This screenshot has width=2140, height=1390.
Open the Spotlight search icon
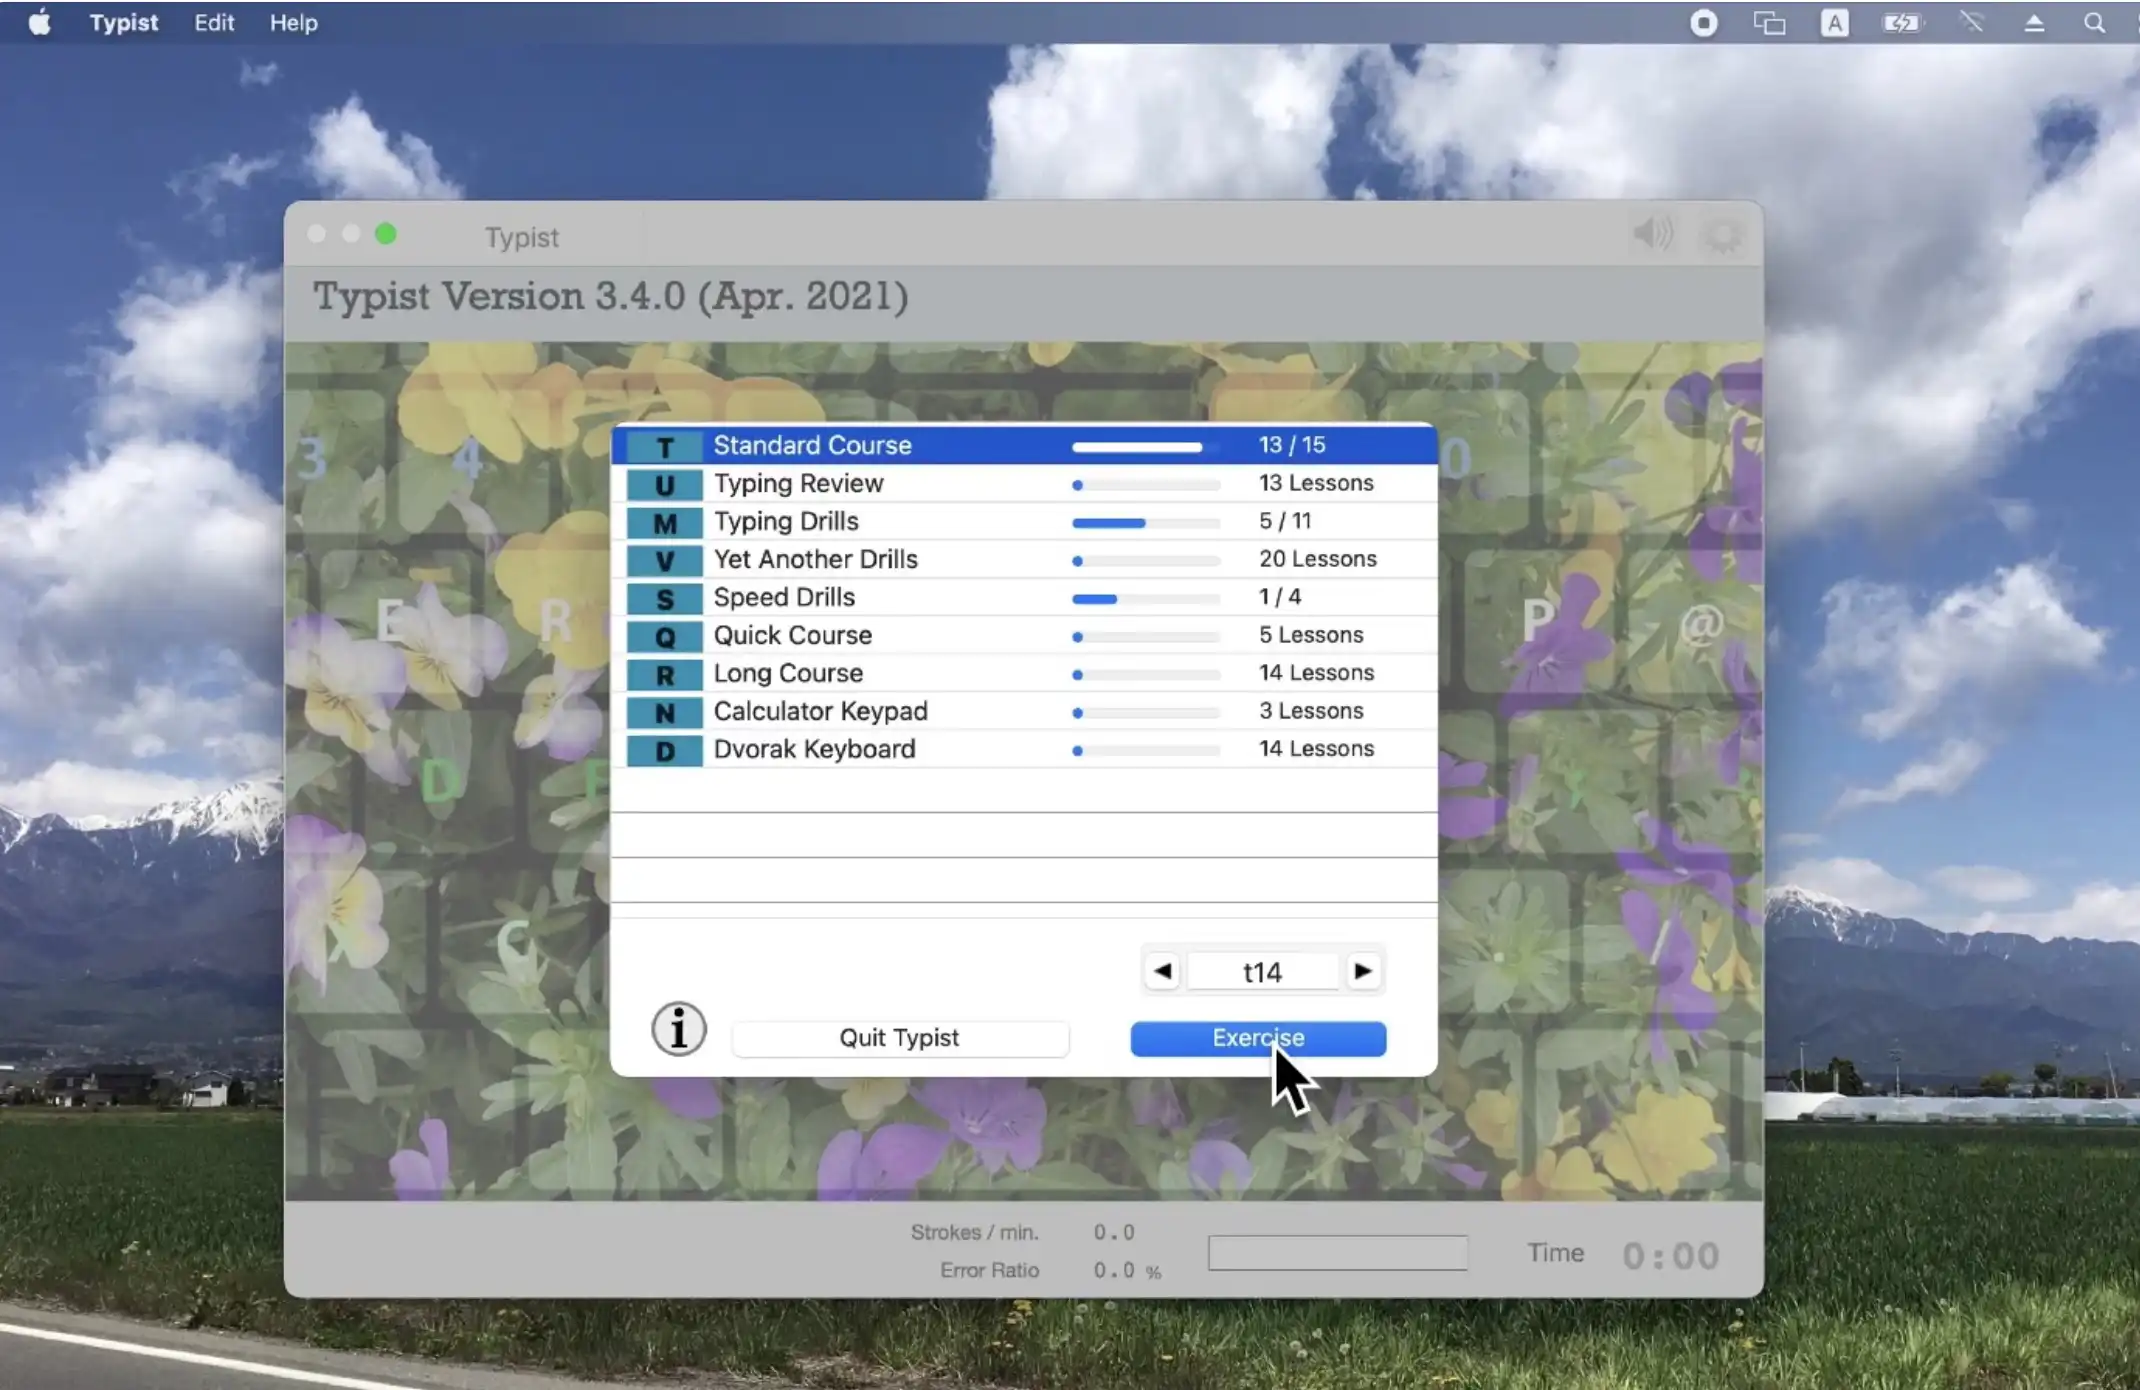[2094, 22]
